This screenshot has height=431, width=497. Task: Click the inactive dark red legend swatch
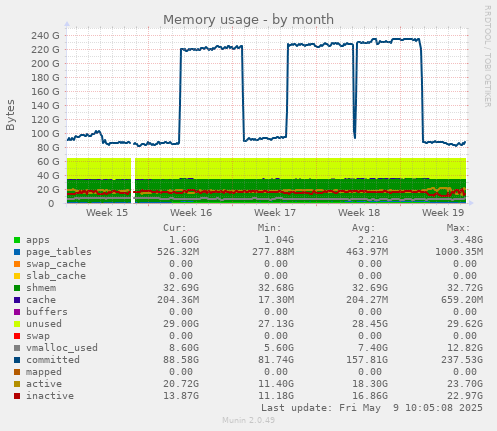[x=17, y=396]
